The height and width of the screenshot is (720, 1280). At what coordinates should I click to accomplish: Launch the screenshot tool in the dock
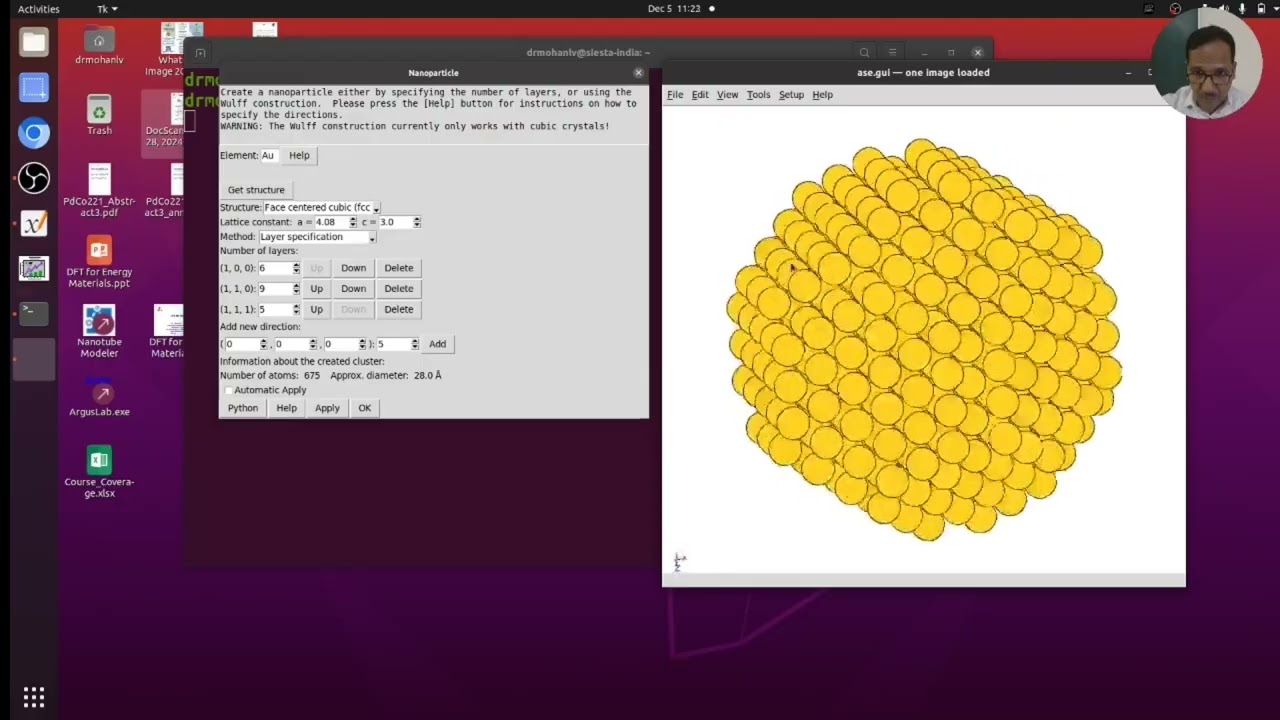coord(33,87)
